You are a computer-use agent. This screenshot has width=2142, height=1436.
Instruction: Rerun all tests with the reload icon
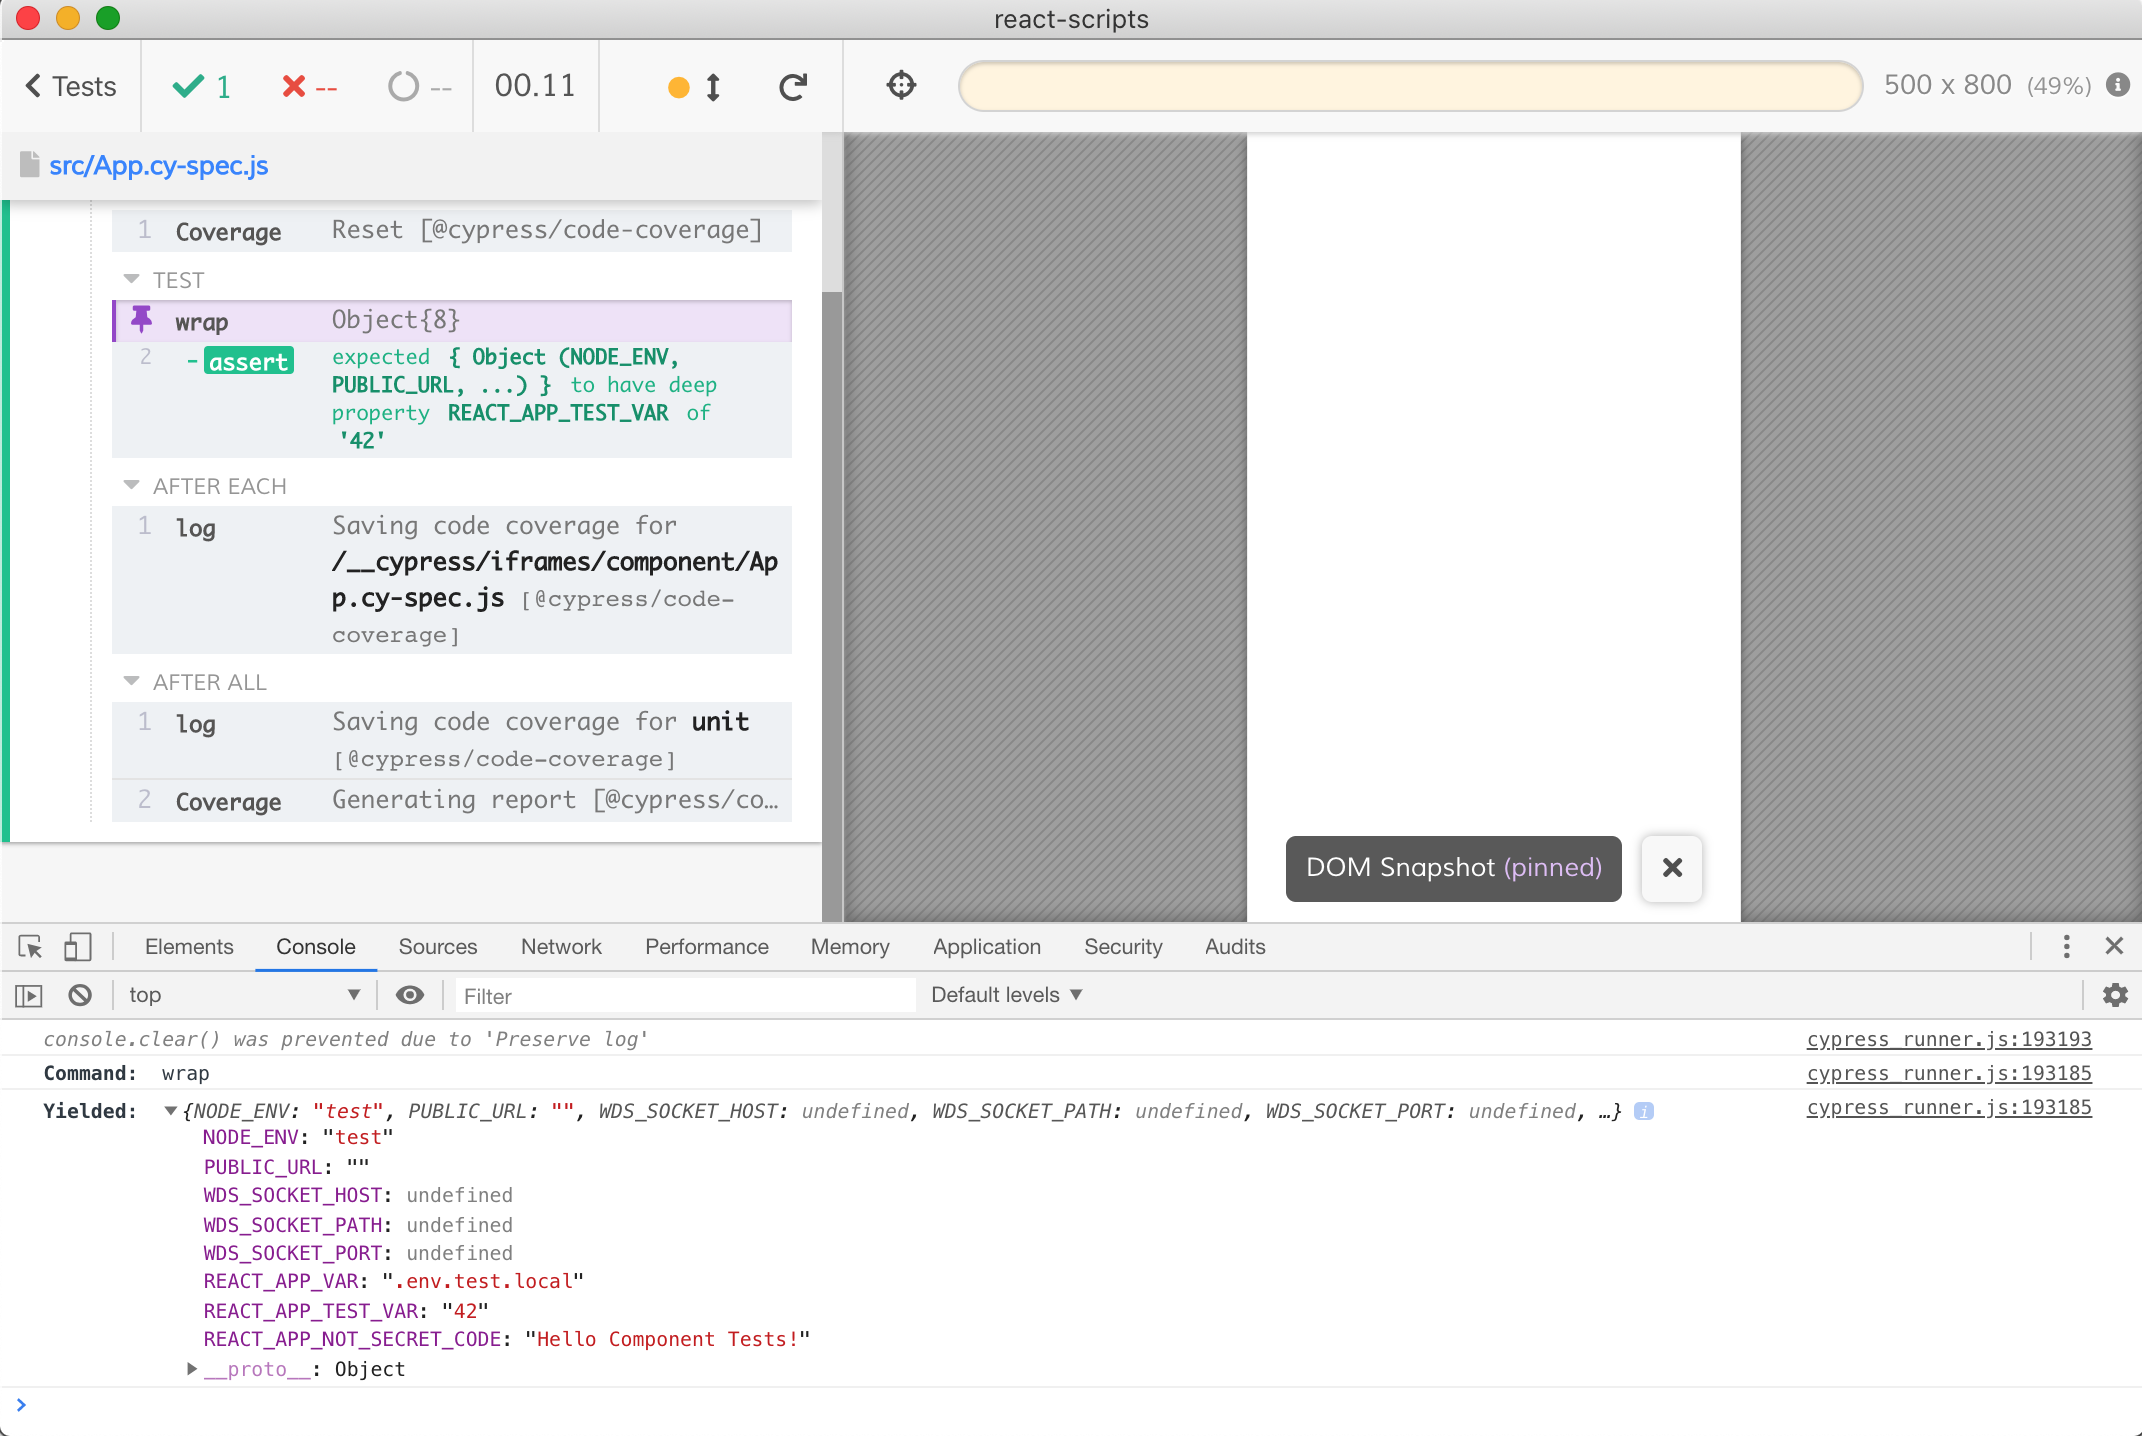click(x=793, y=87)
